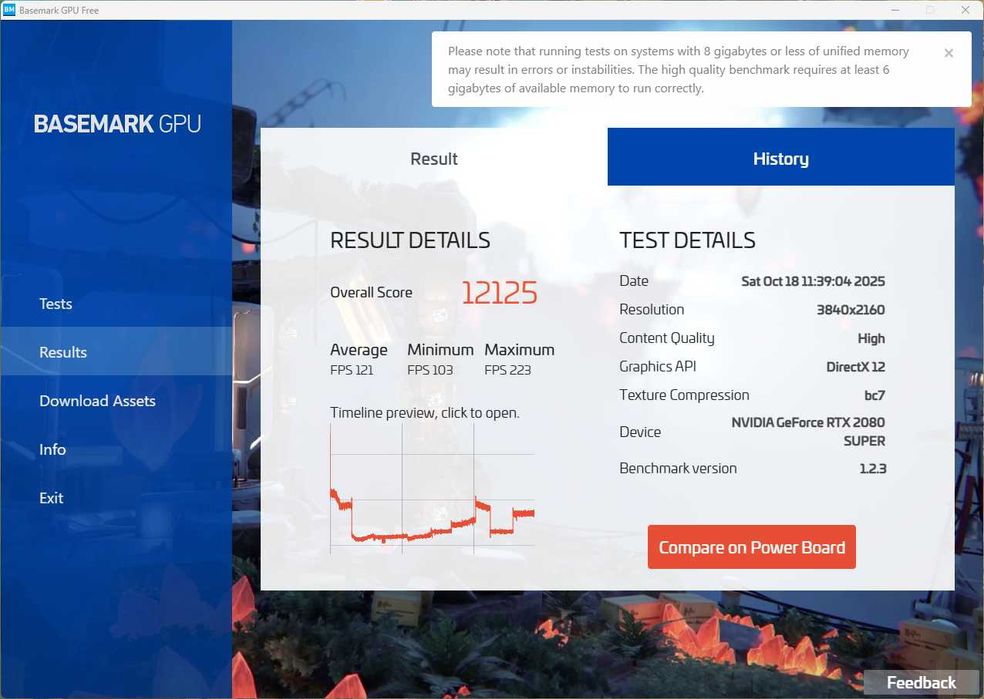Switch to the History tab

click(x=781, y=157)
